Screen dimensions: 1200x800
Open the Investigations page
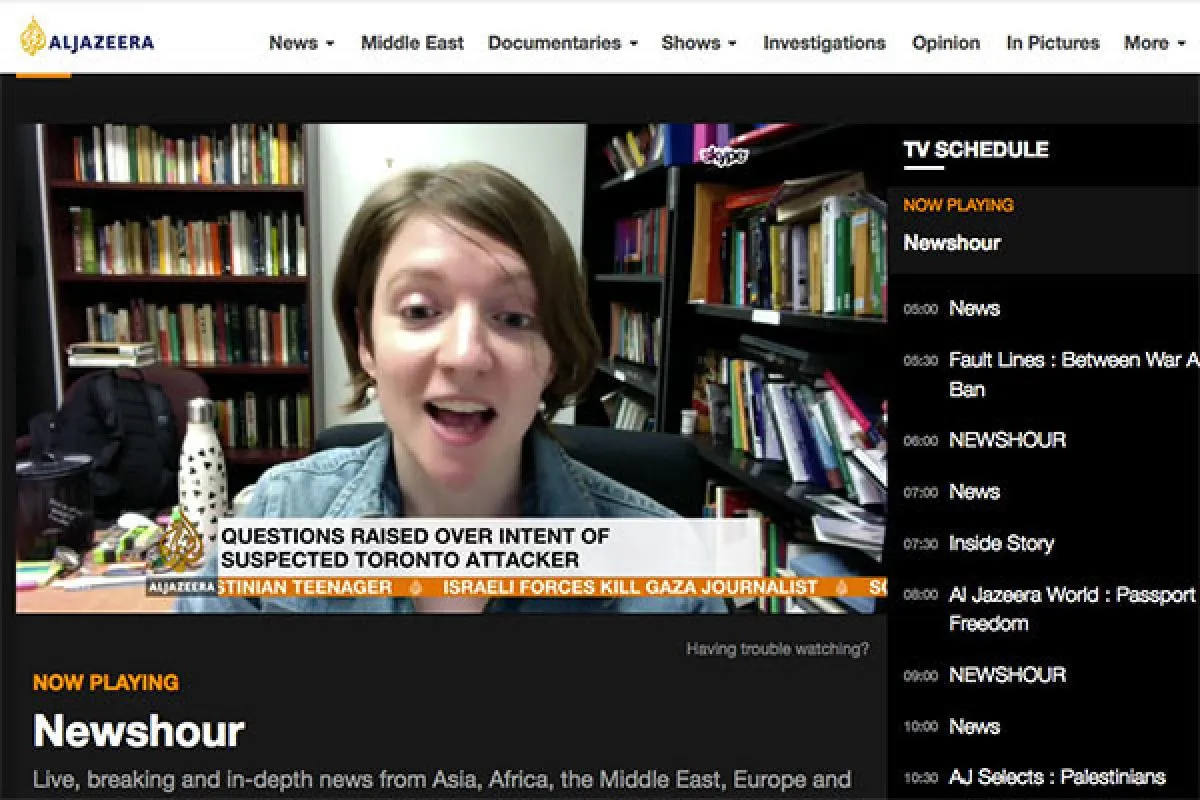pyautogui.click(x=824, y=43)
